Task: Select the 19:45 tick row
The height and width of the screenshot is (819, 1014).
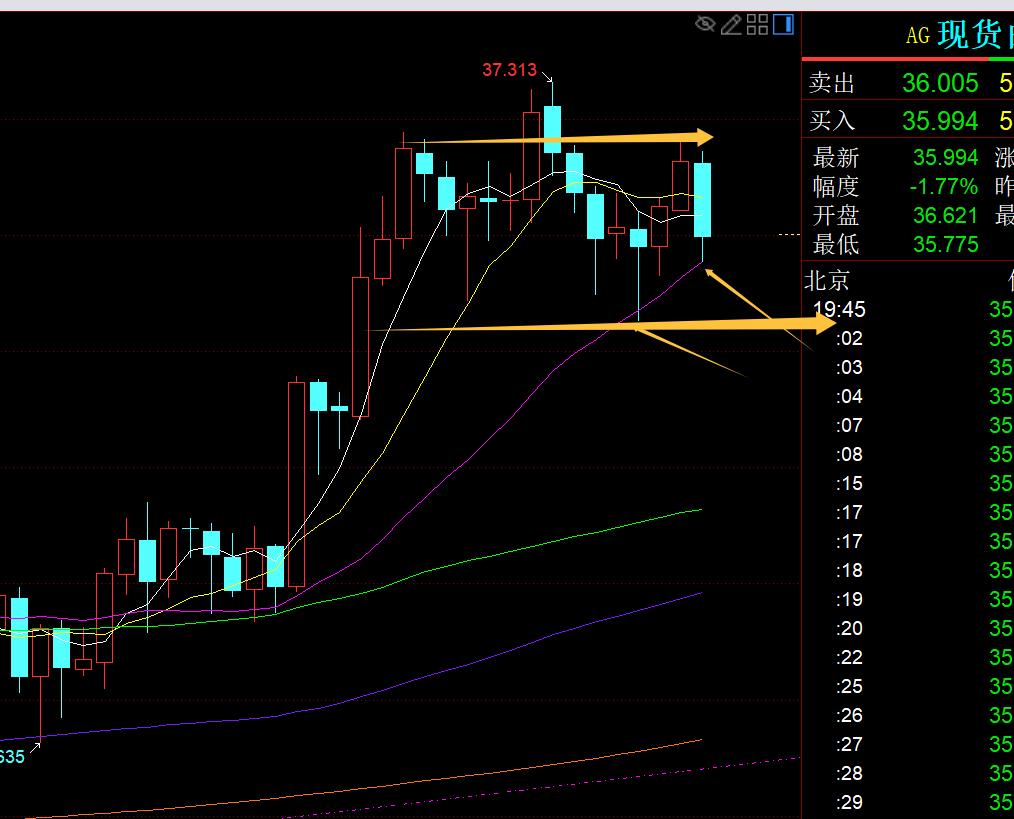Action: point(839,309)
